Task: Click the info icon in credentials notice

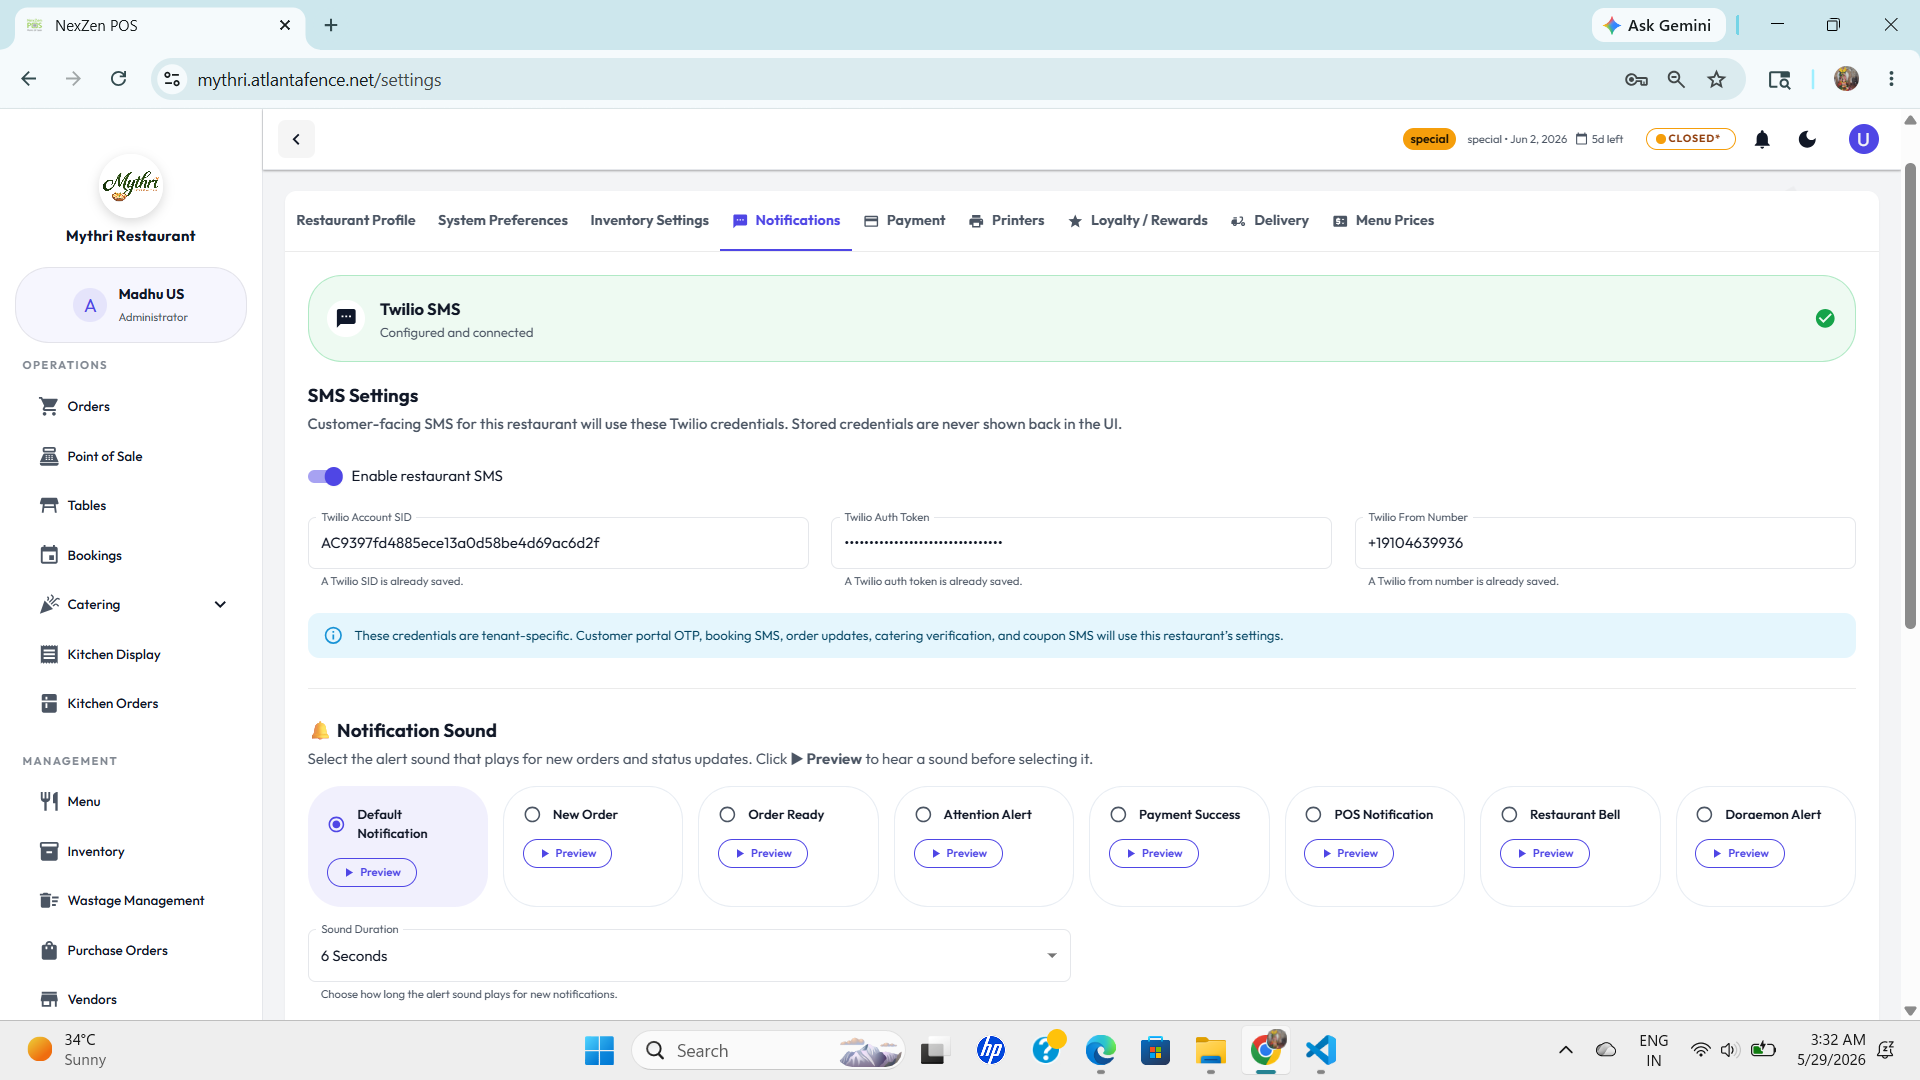Action: click(333, 636)
